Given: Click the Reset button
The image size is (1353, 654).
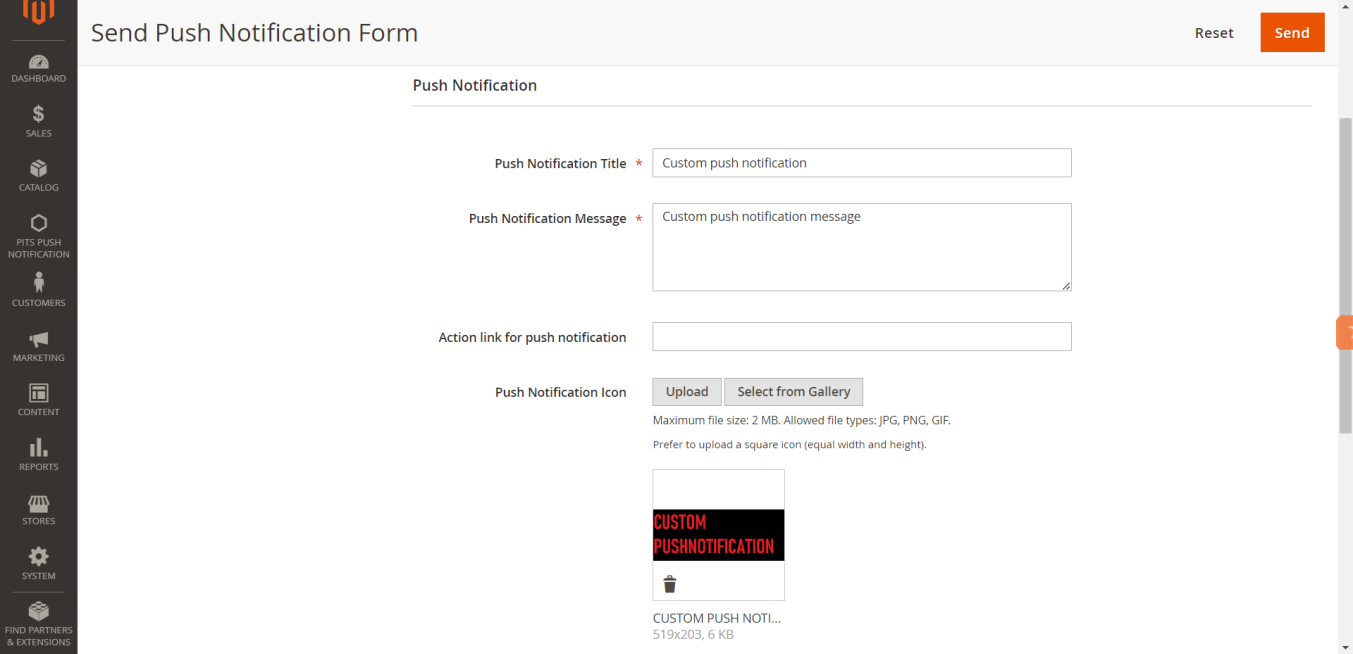Looking at the screenshot, I should pyautogui.click(x=1214, y=33).
